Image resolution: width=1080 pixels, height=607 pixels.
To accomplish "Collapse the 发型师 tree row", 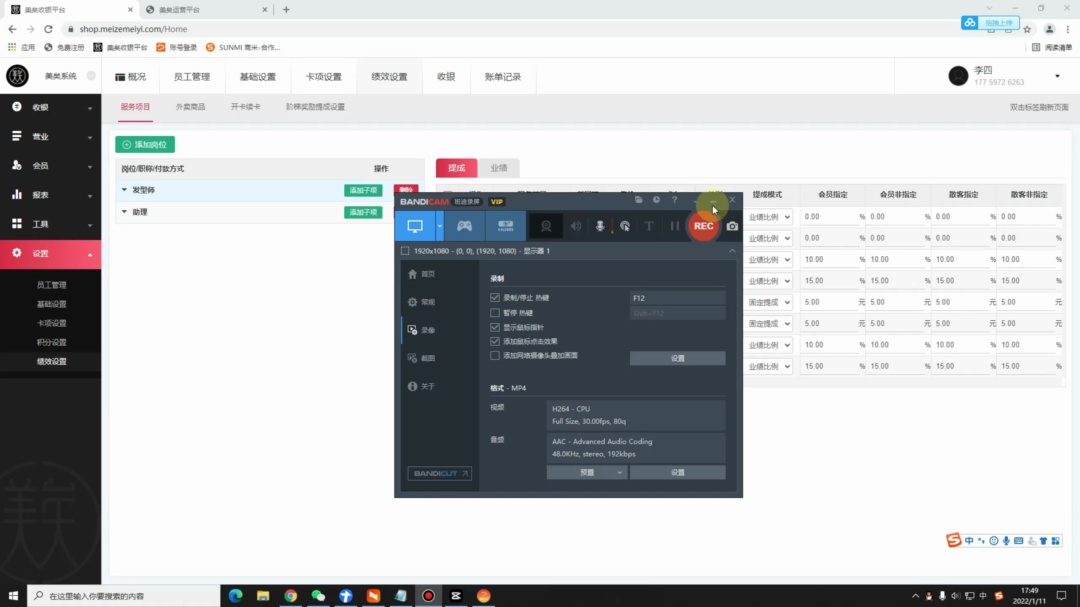I will tap(124, 190).
